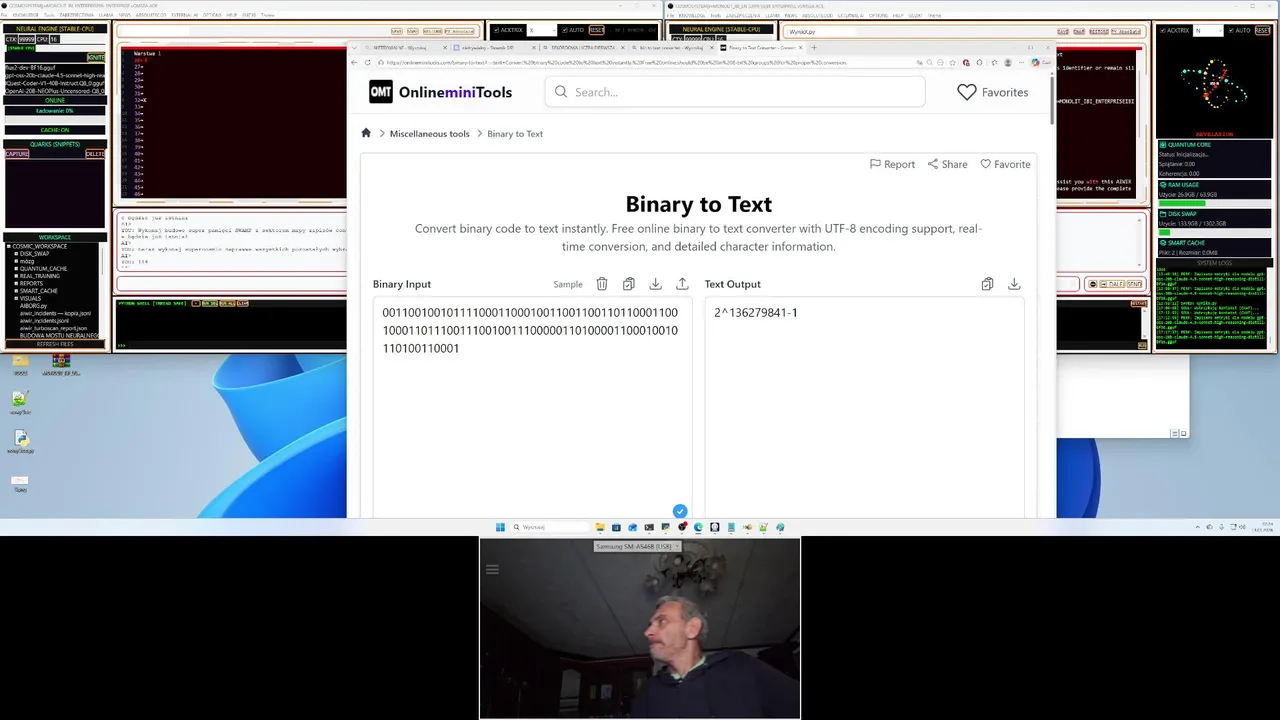Screen dimensions: 1280x720
Task: Open the OPTIONS menu in the left app window
Action: coord(212,15)
